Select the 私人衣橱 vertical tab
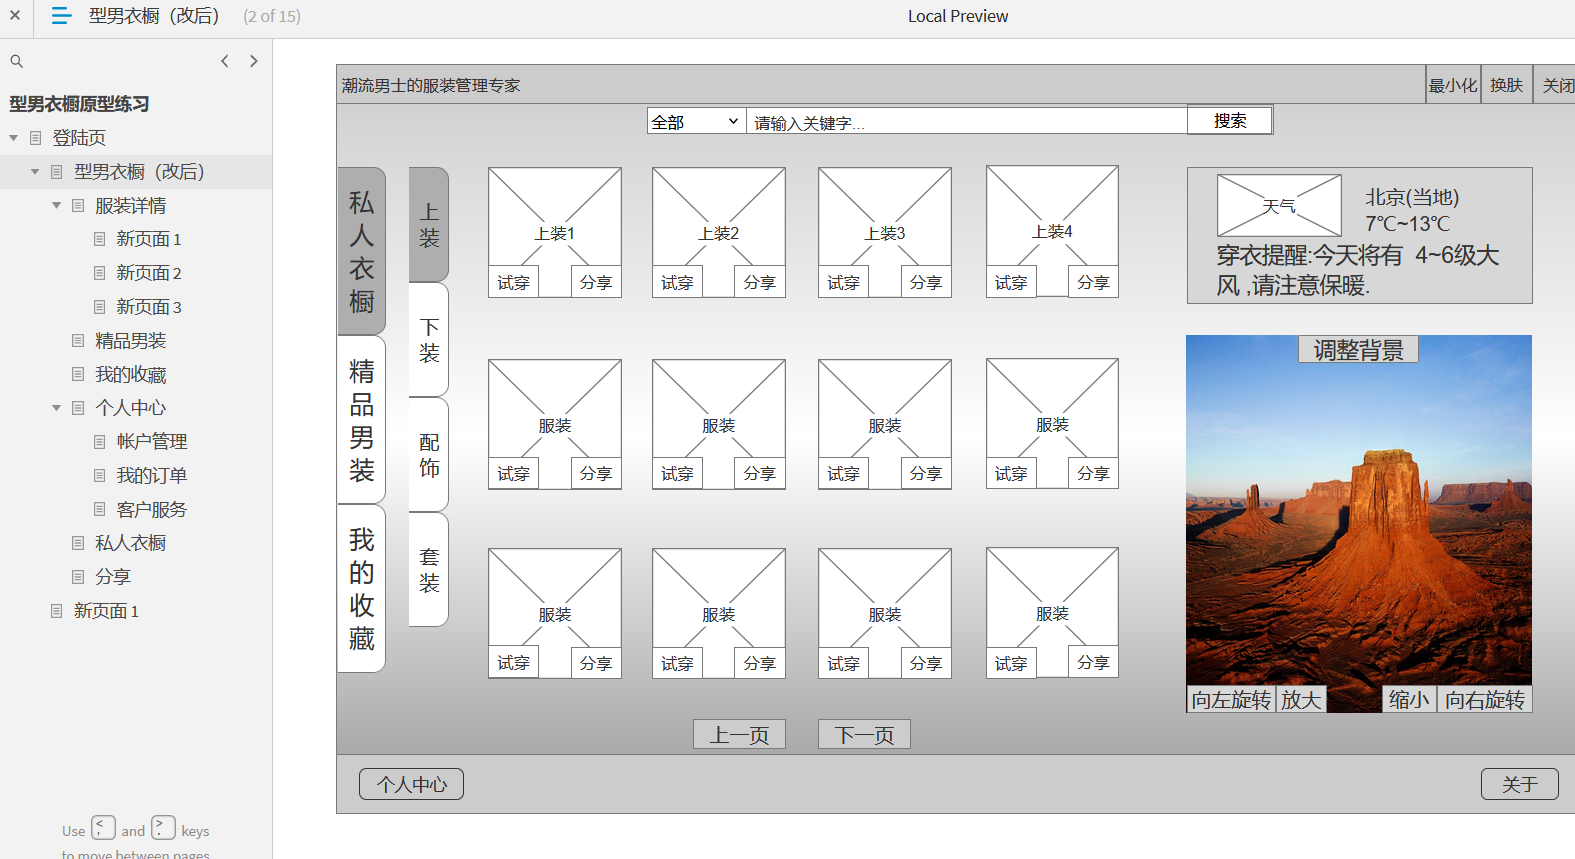This screenshot has width=1575, height=859. click(362, 251)
